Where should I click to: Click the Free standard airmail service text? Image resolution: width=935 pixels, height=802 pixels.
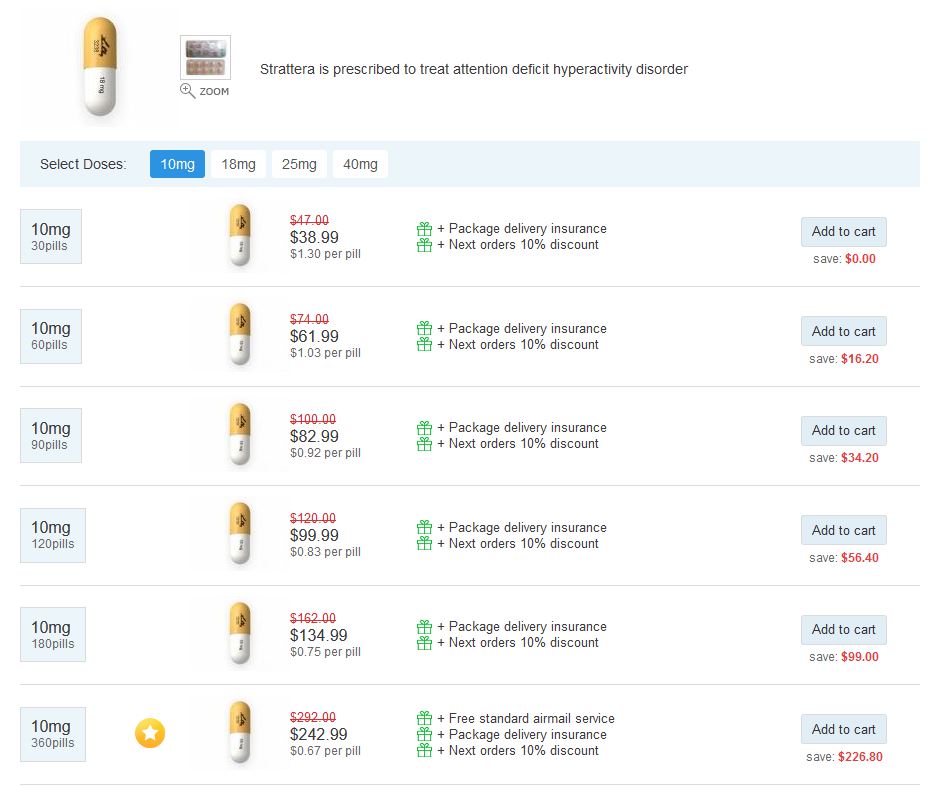coord(531,719)
